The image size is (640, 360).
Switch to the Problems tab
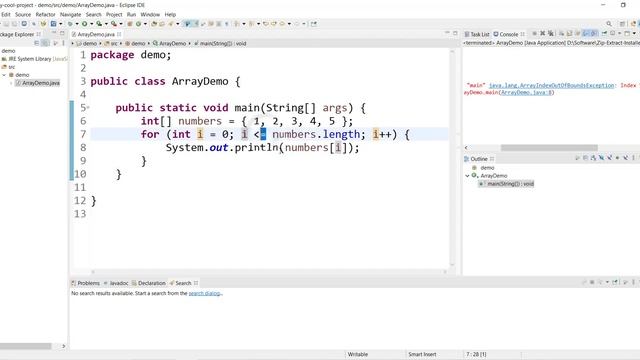pos(86,283)
